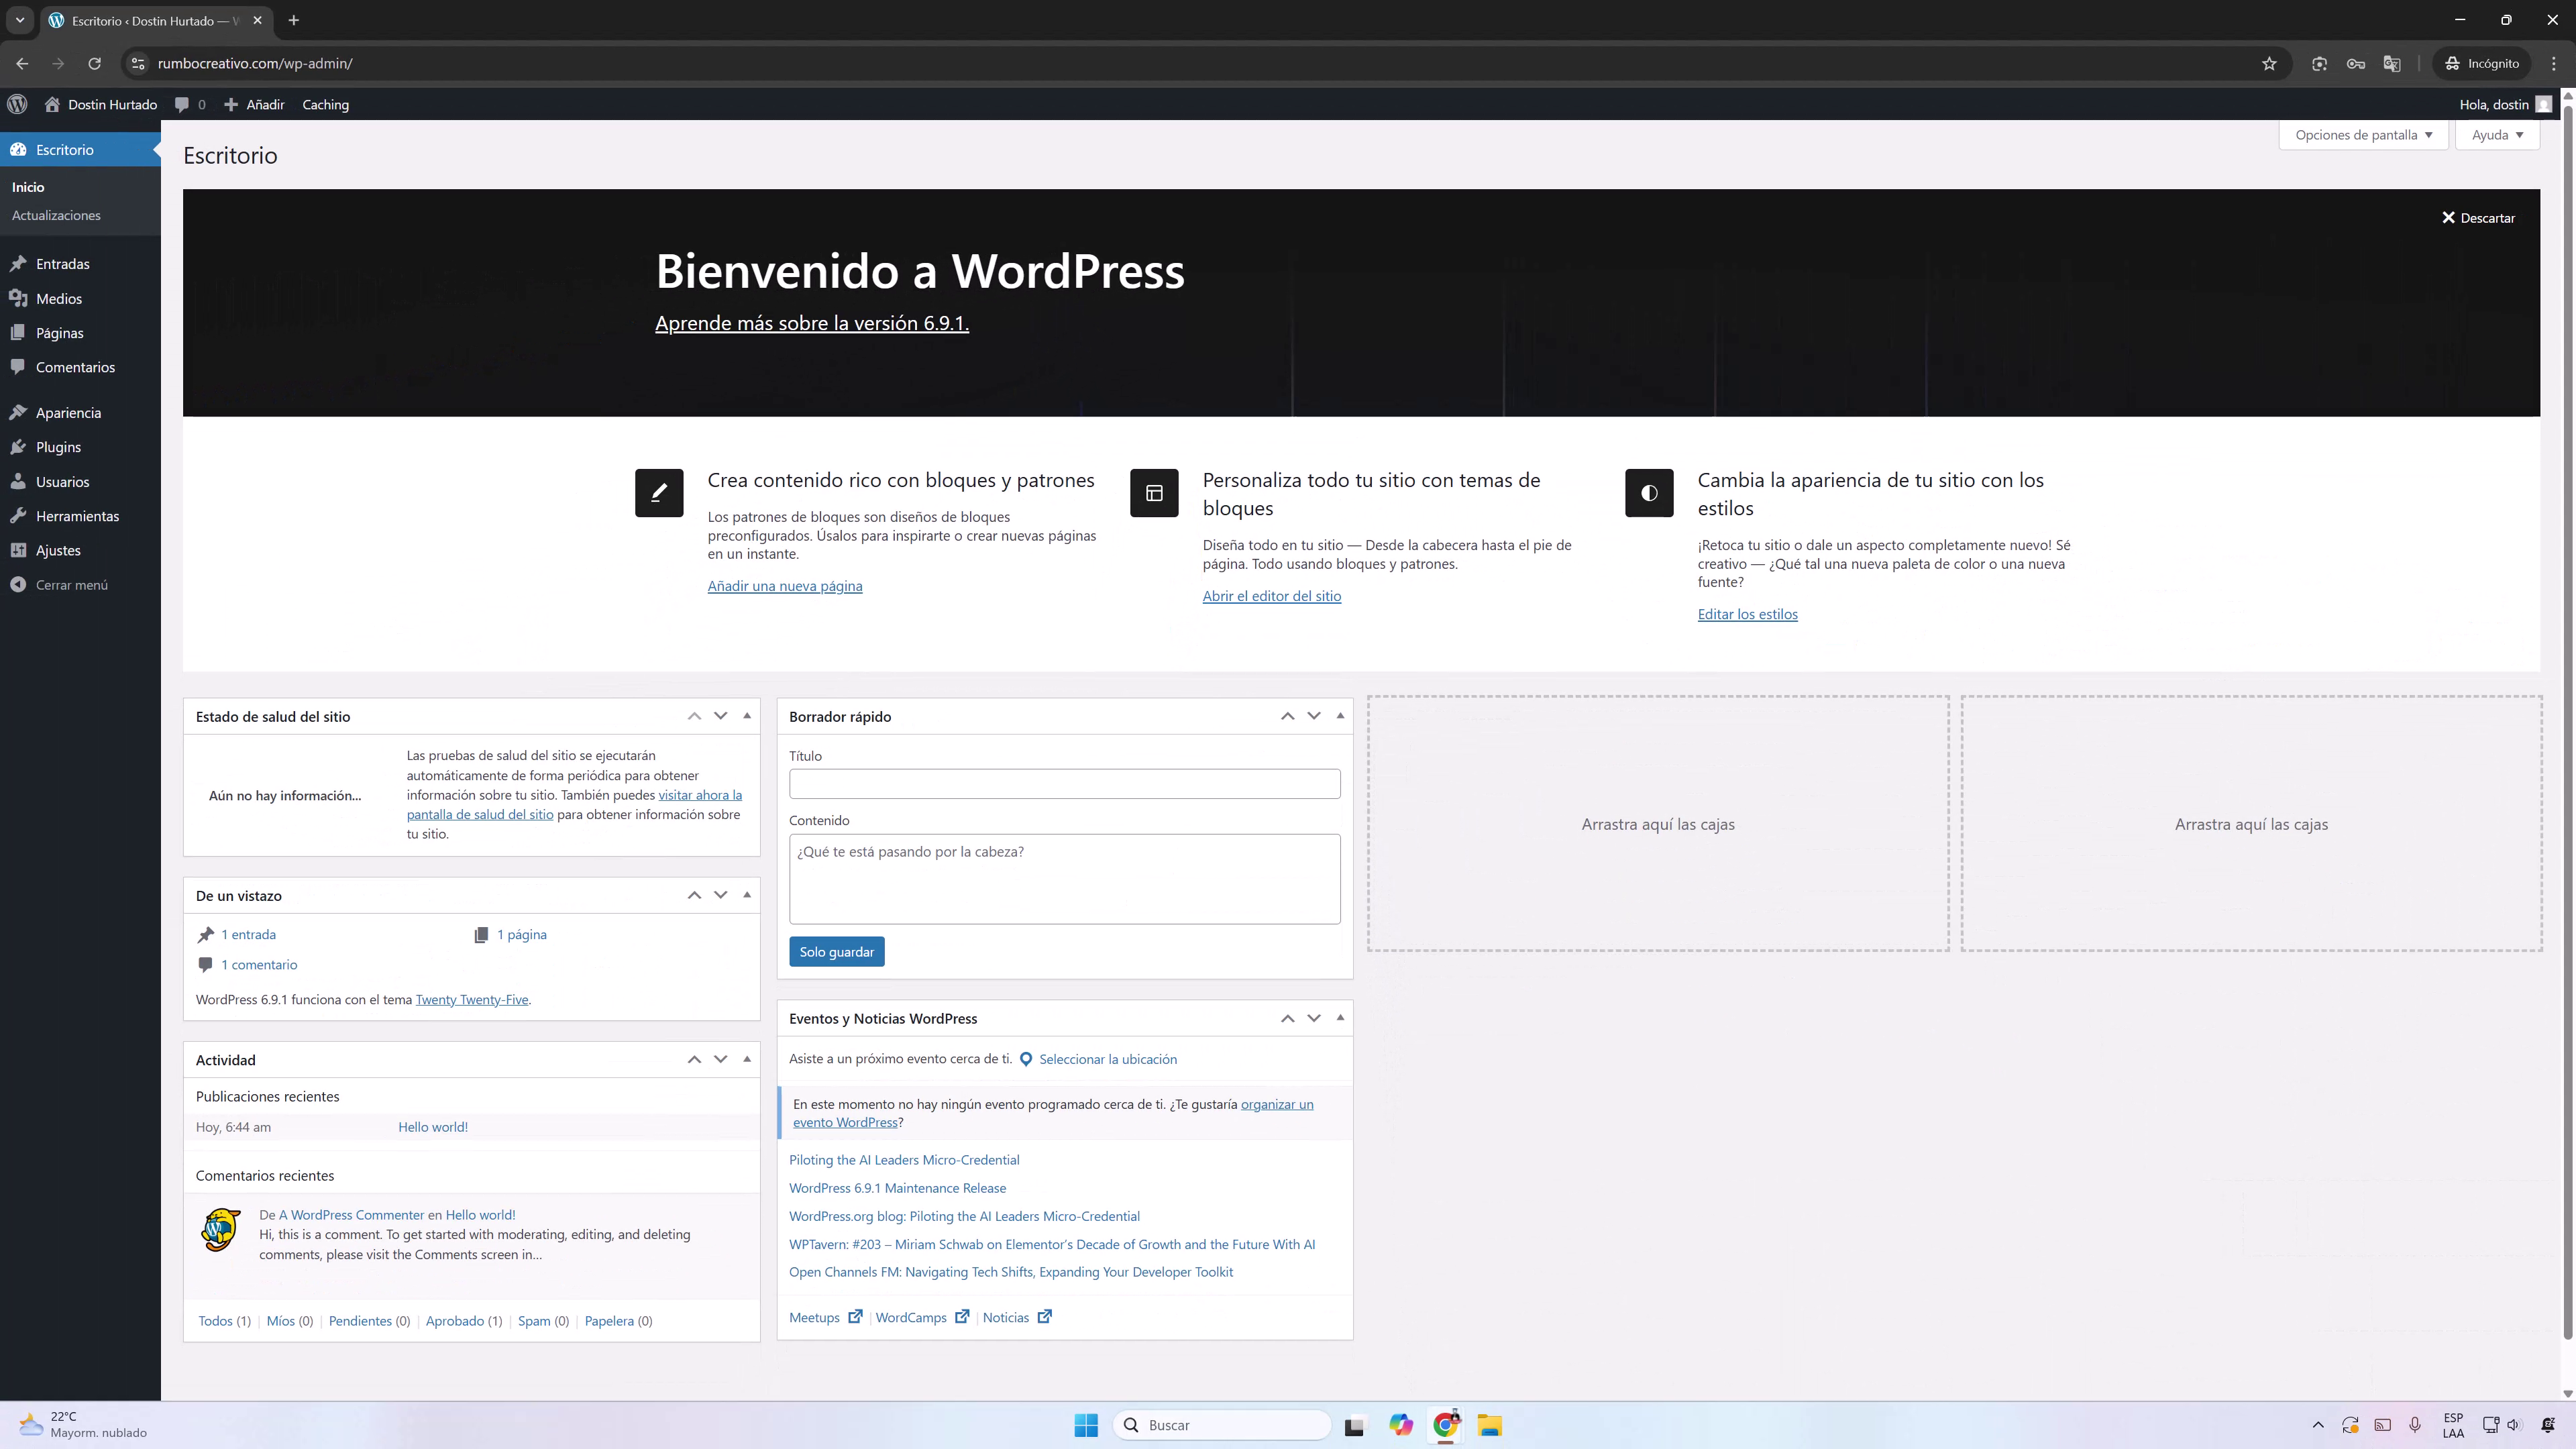Click the Solo guardar button
This screenshot has width=2576, height=1449.
tap(836, 951)
